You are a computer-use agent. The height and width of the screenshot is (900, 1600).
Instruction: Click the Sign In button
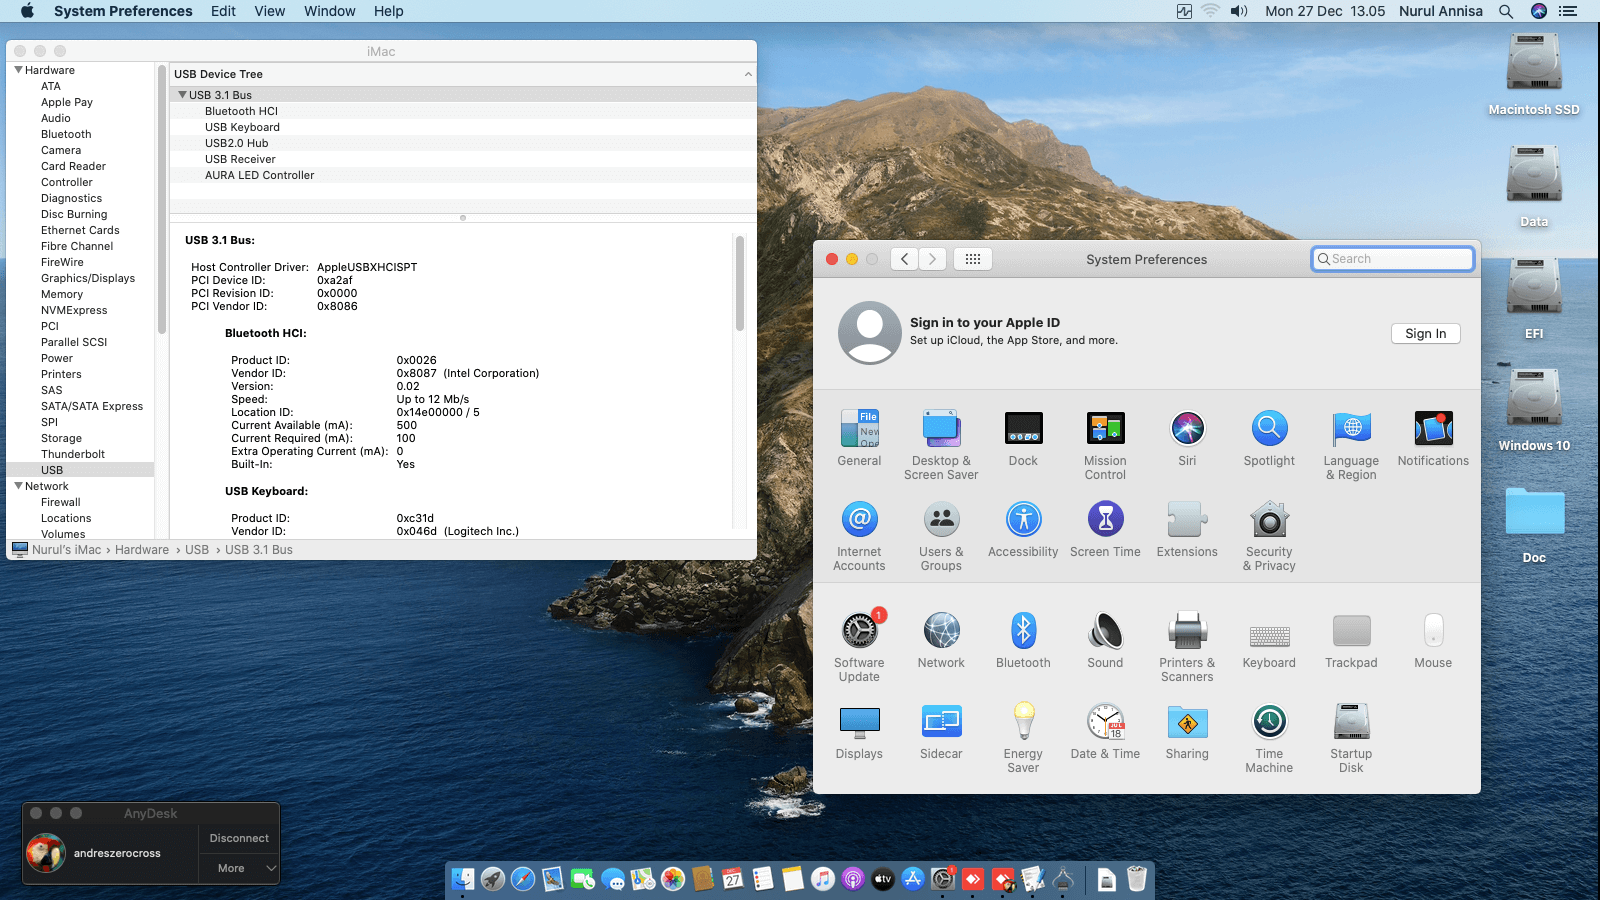[x=1425, y=334]
